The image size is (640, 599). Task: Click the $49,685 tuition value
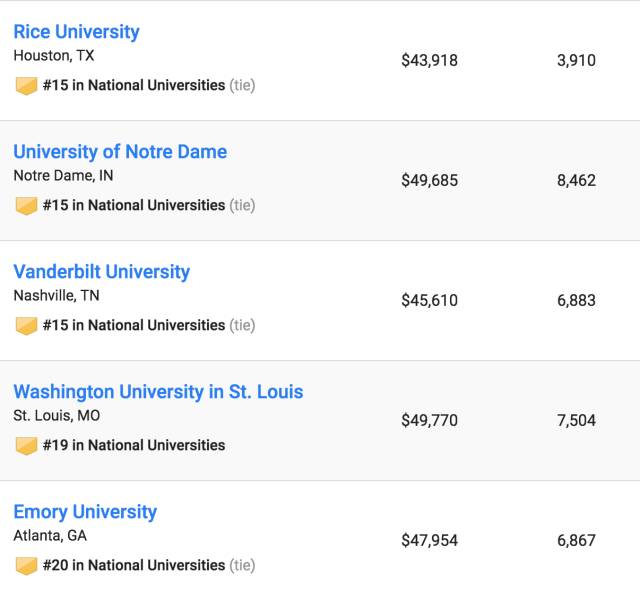[x=429, y=180]
